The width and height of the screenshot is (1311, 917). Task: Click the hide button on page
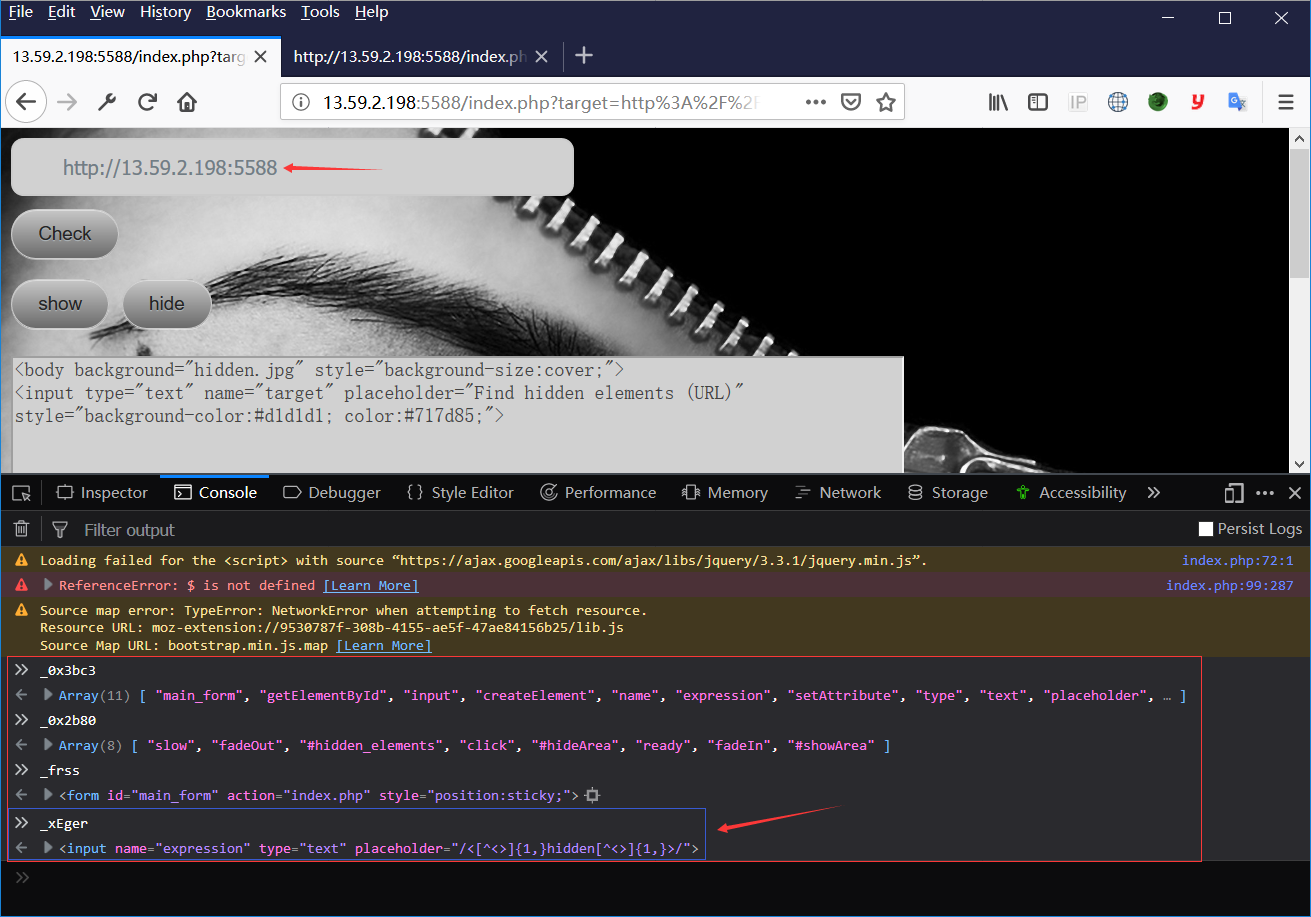point(167,304)
